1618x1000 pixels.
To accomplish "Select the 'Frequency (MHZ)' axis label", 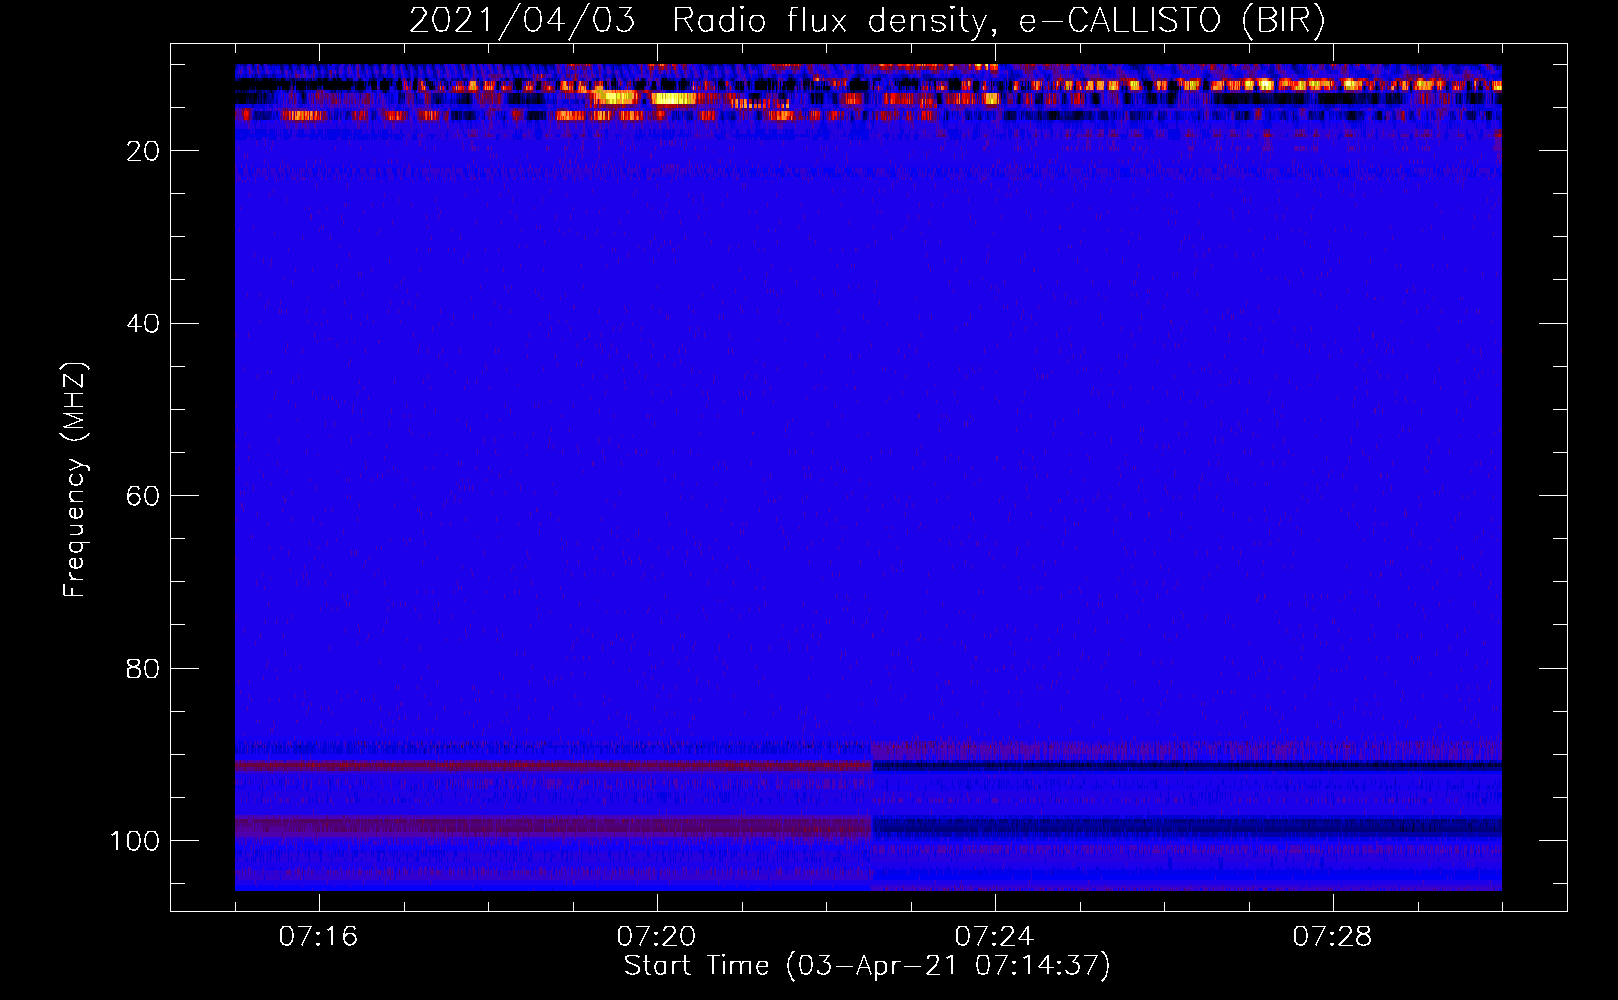I will [x=75, y=480].
